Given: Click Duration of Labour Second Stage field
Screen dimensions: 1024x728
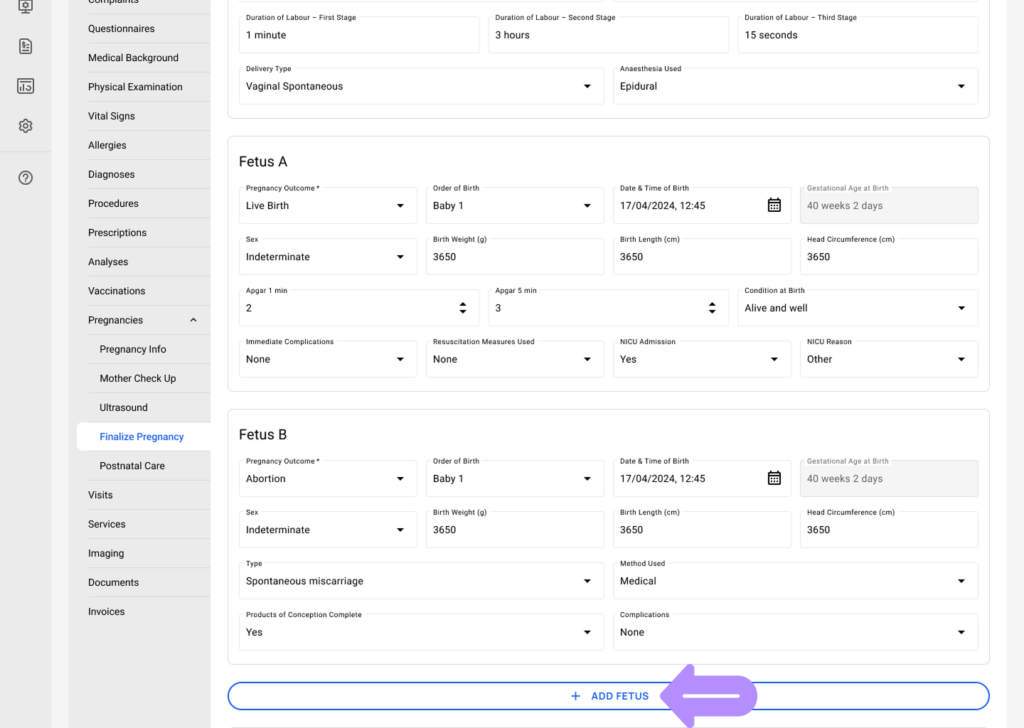Looking at the screenshot, I should pyautogui.click(x=607, y=35).
